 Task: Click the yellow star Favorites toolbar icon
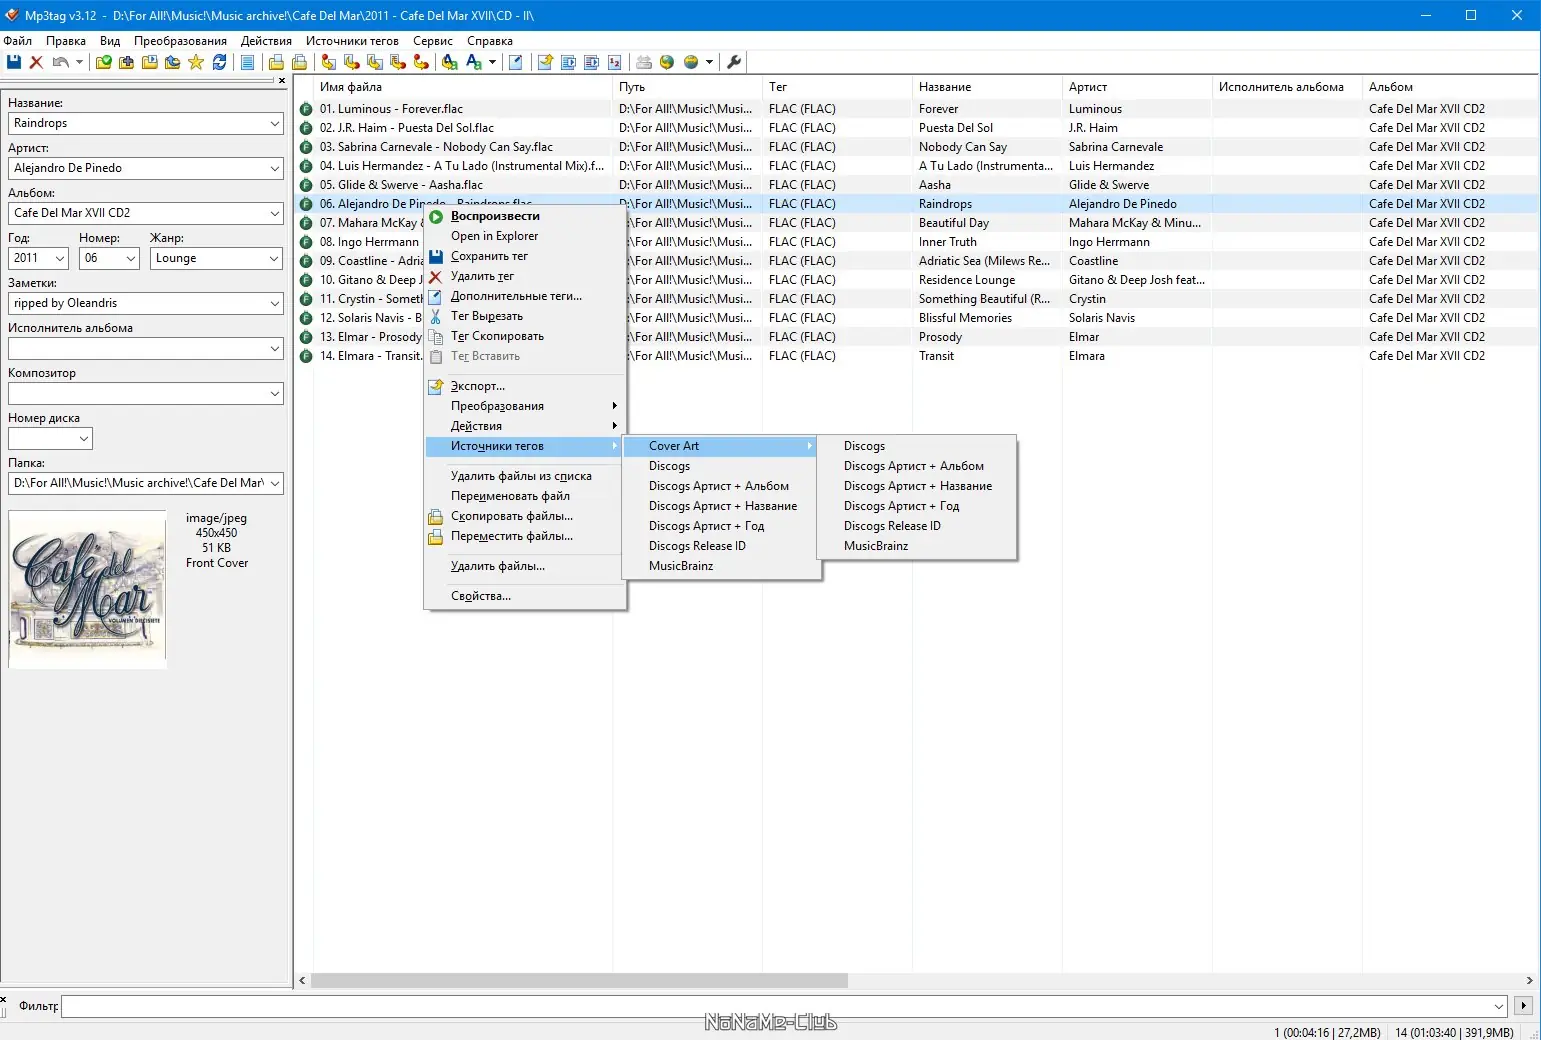[x=196, y=62]
